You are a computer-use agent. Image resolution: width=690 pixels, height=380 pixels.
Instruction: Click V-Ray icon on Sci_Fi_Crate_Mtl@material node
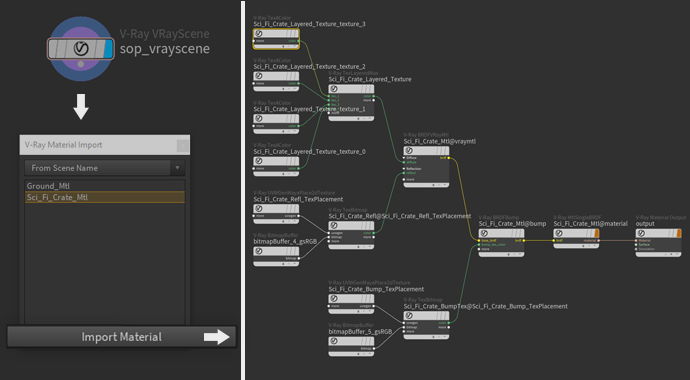[x=559, y=233]
